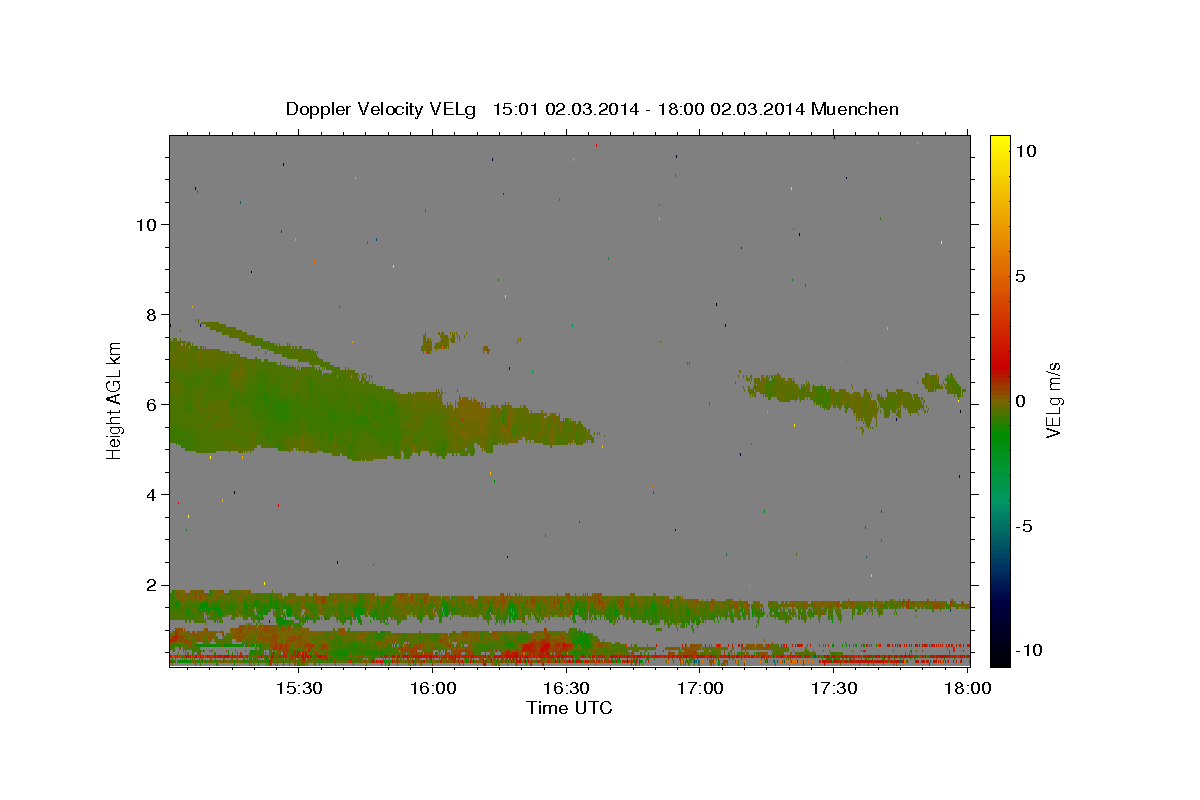
Task: Click the 'VELg m/s' colorbar label
Action: [x=1053, y=400]
